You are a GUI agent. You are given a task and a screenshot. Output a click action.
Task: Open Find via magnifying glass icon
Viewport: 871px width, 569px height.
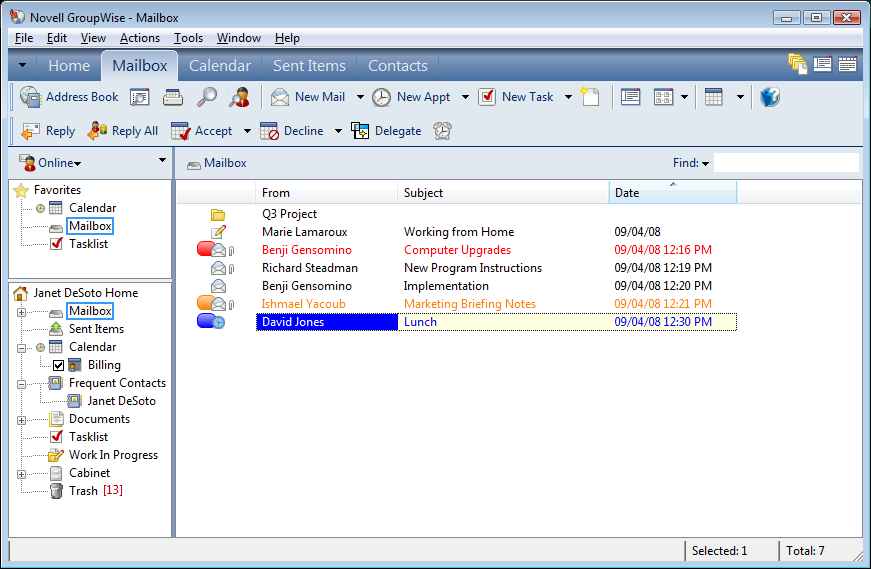tap(207, 97)
